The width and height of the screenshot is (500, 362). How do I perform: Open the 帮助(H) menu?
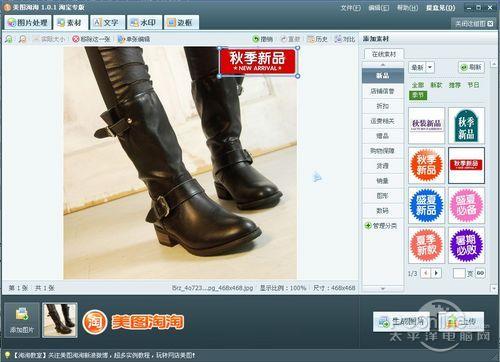coord(407,8)
